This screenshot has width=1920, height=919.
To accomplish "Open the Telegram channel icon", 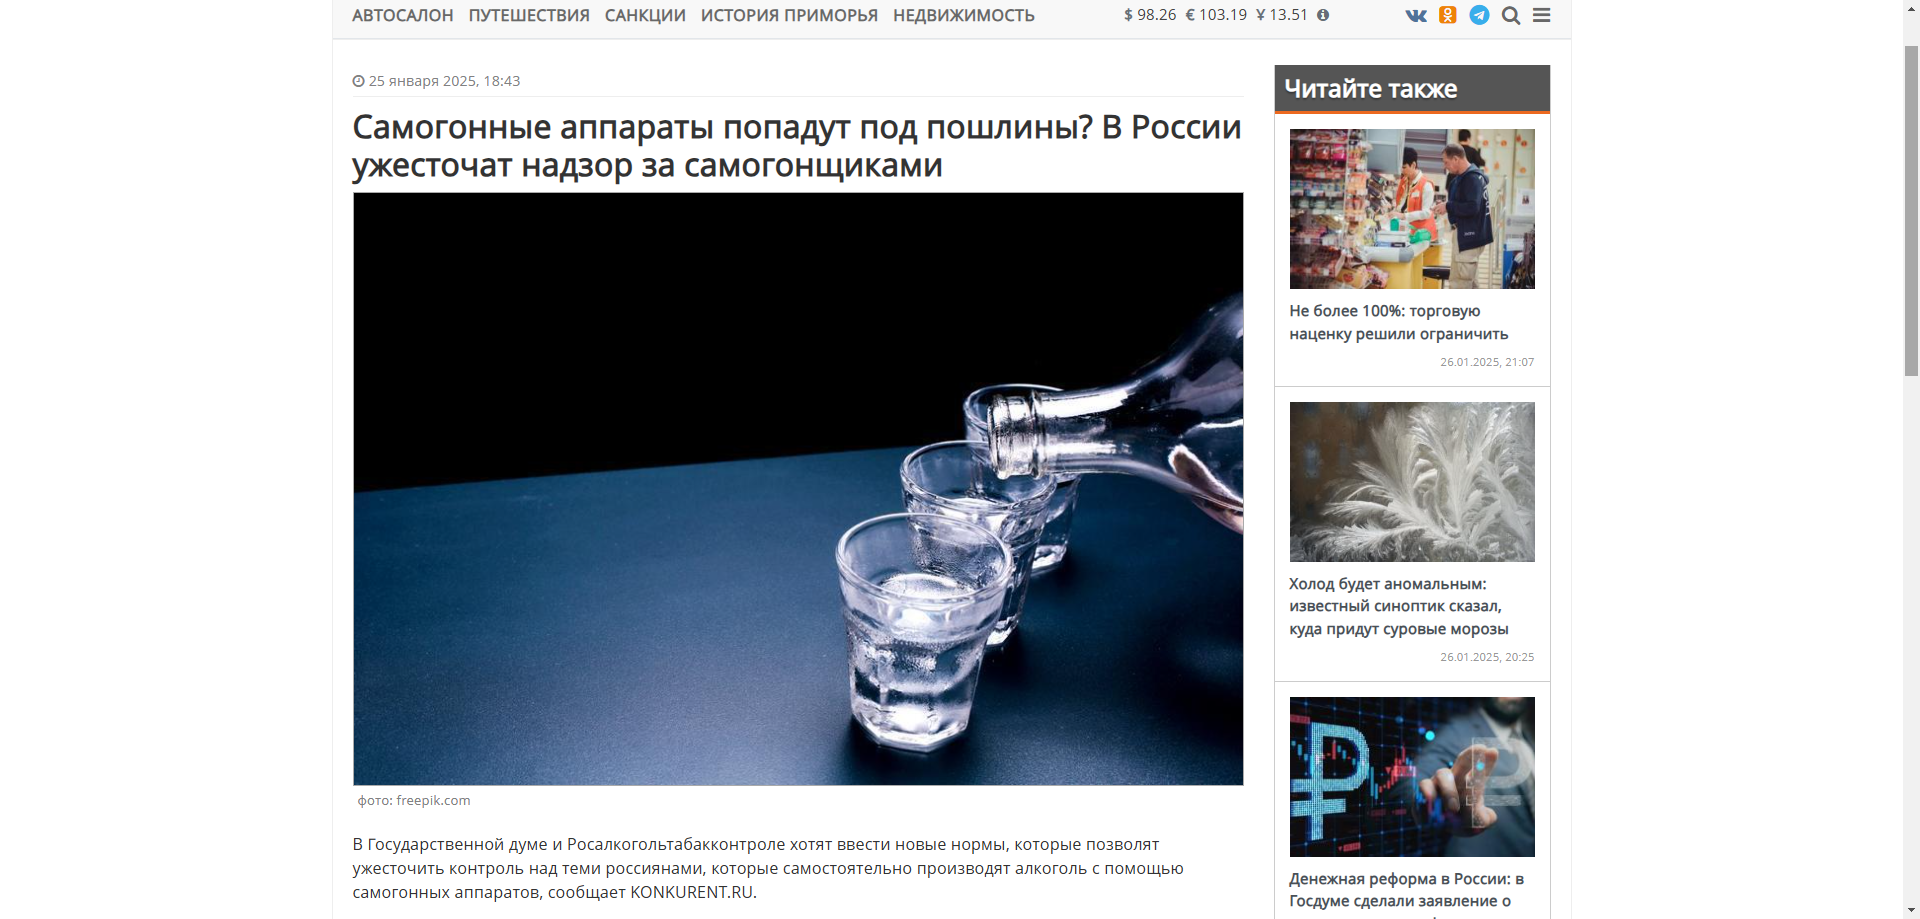I will coord(1479,15).
